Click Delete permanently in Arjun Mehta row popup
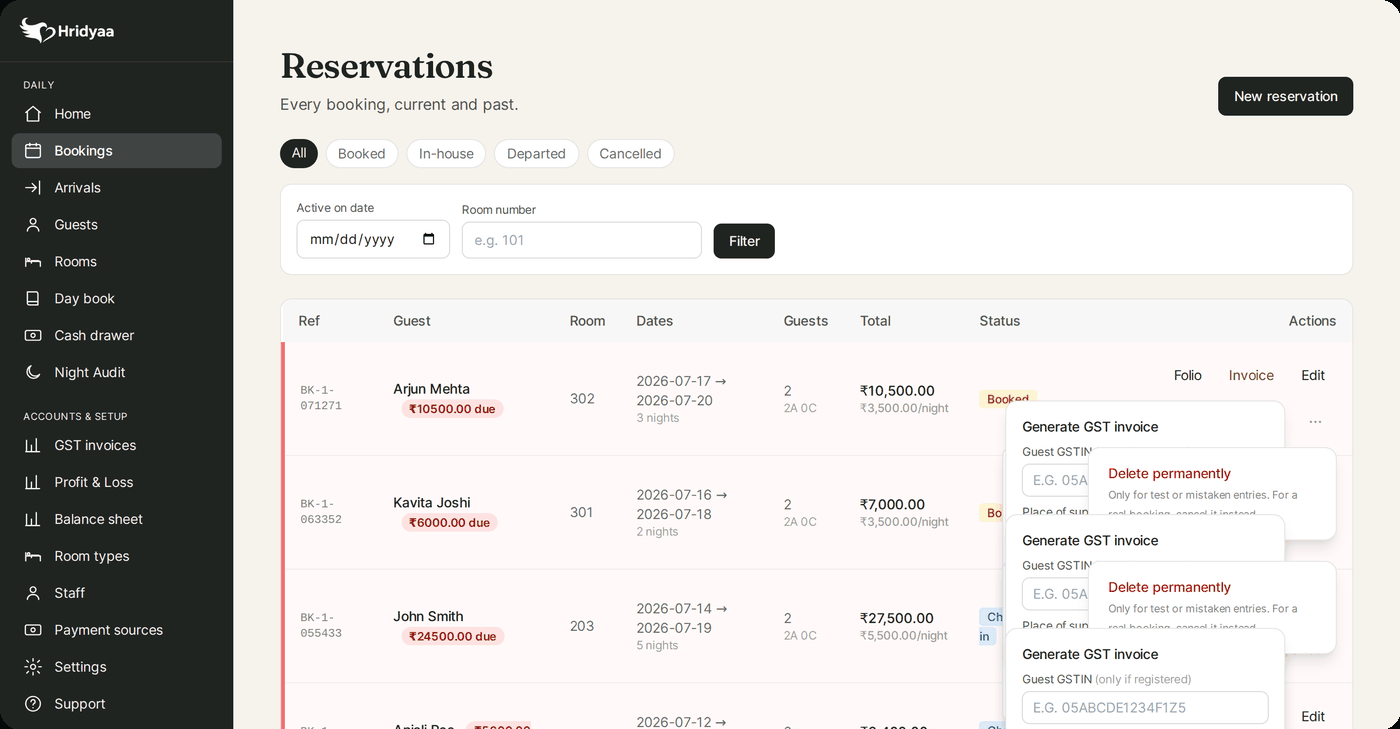1400x729 pixels. pos(1169,474)
